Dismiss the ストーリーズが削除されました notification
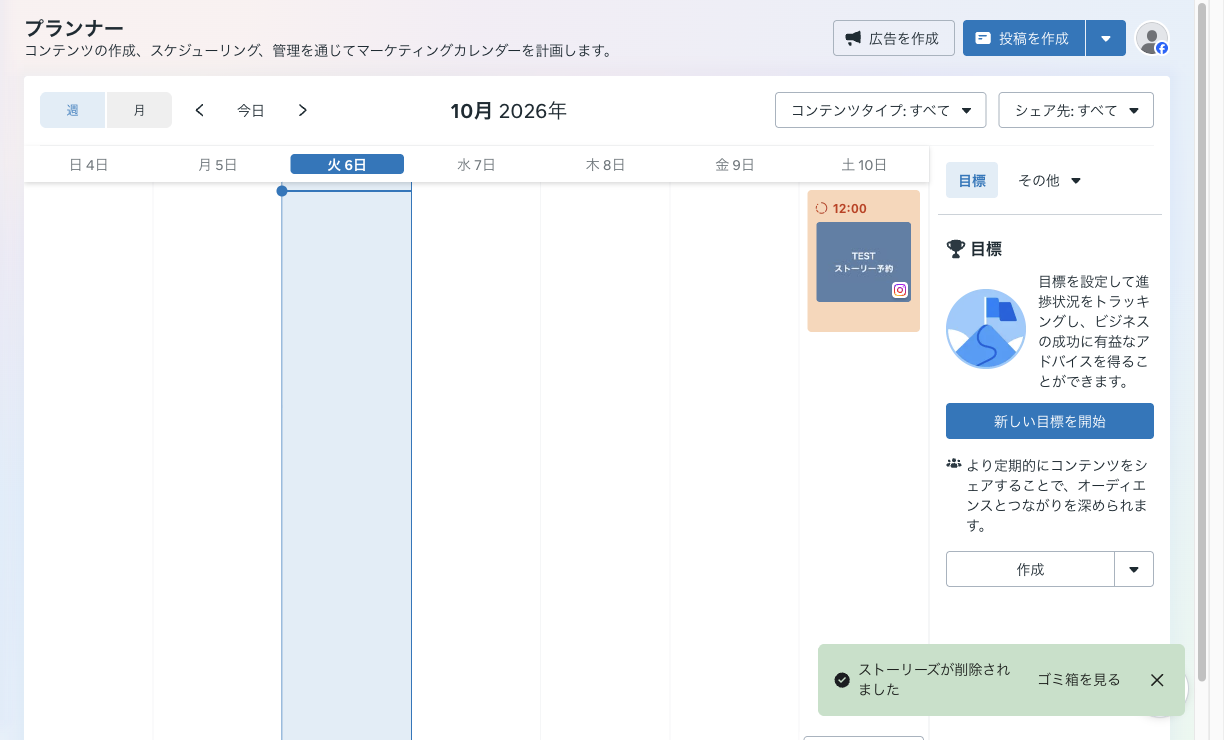This screenshot has width=1224, height=740. tap(1157, 680)
